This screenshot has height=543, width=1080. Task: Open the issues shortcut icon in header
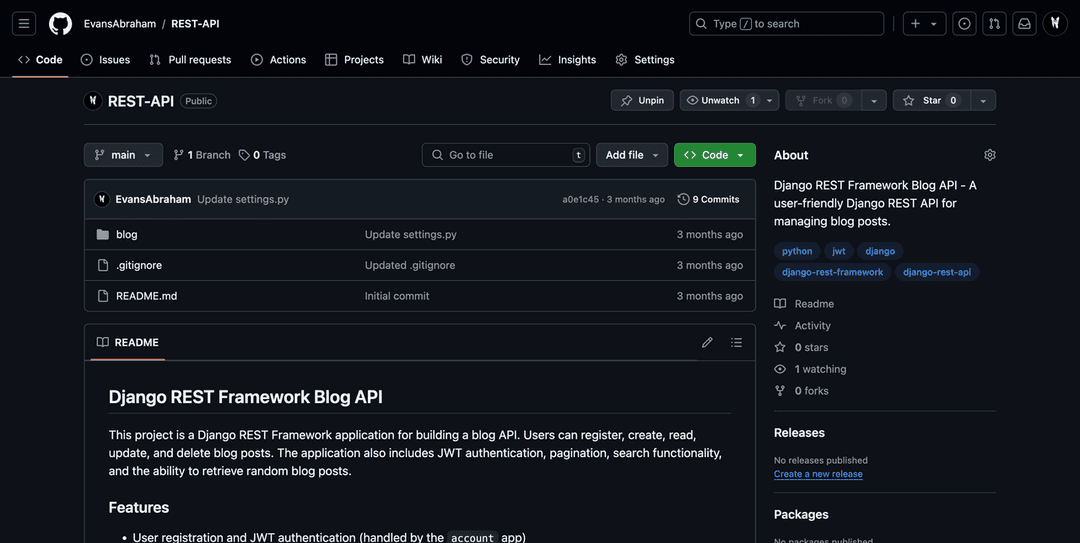(964, 23)
